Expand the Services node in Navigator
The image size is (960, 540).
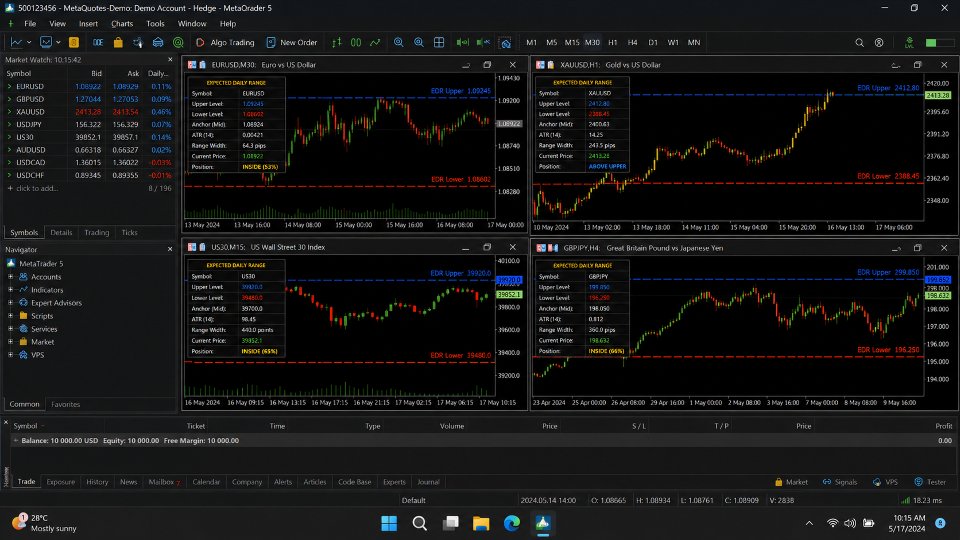point(10,329)
